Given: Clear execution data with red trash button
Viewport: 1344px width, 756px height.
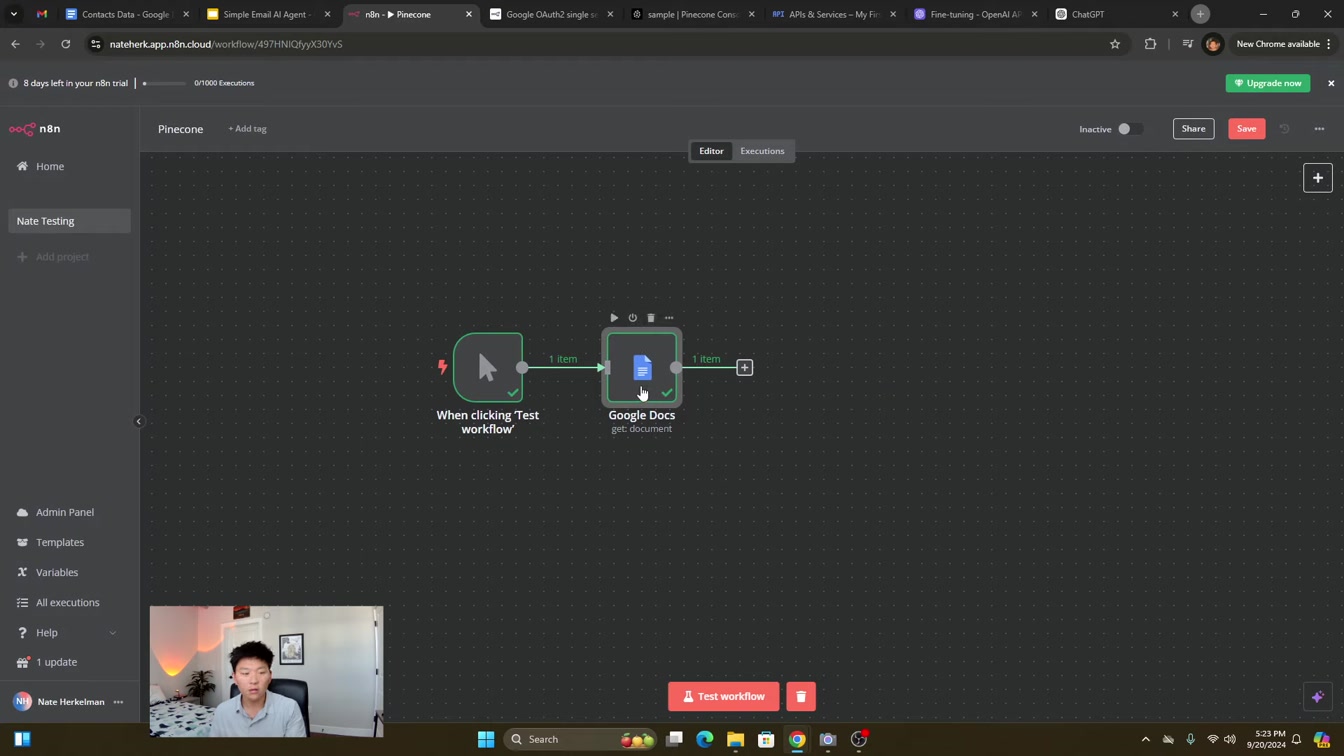Looking at the screenshot, I should (x=801, y=697).
